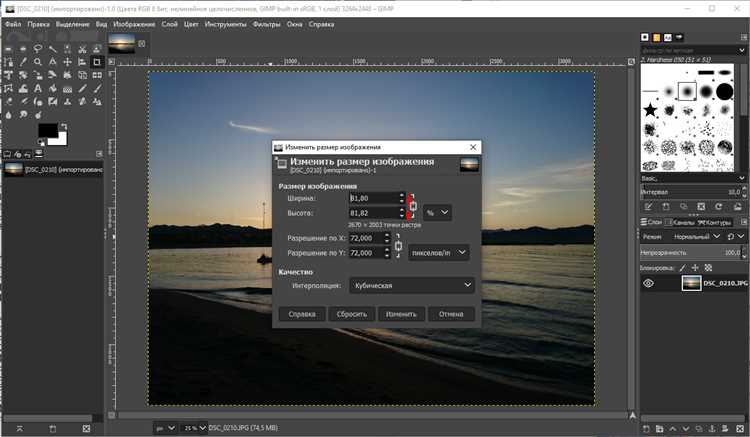Open the percent unit dropdown for size
Screen dimensions: 750x437
click(437, 213)
